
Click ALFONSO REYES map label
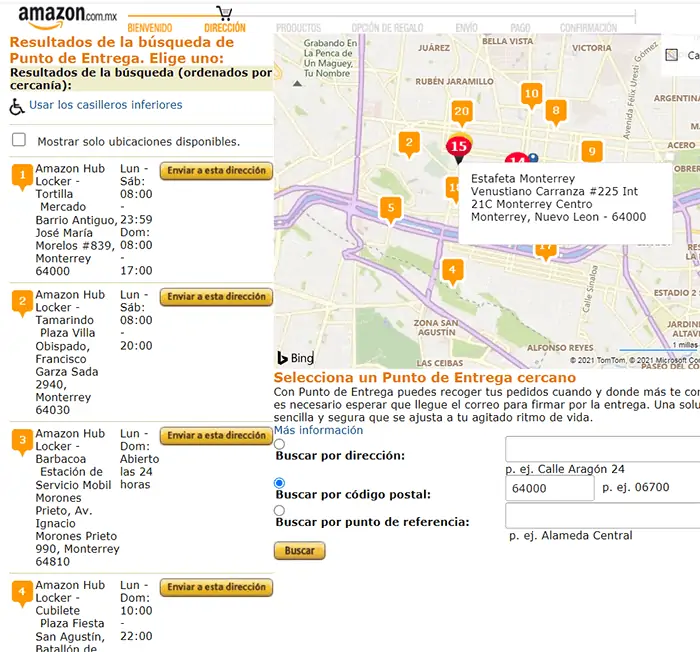pyautogui.click(x=560, y=348)
